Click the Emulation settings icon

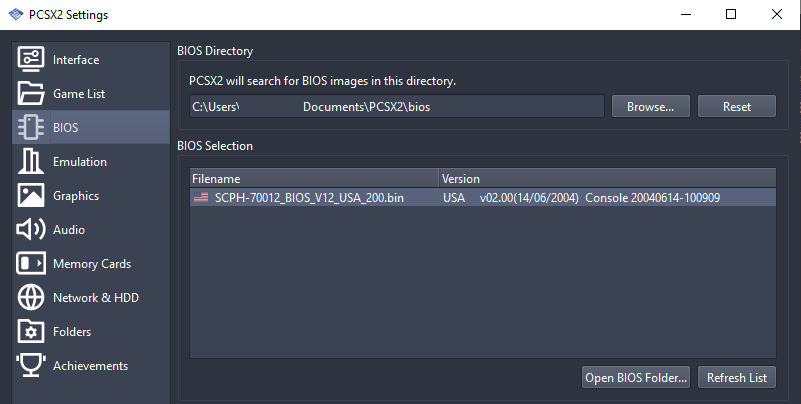click(31, 162)
